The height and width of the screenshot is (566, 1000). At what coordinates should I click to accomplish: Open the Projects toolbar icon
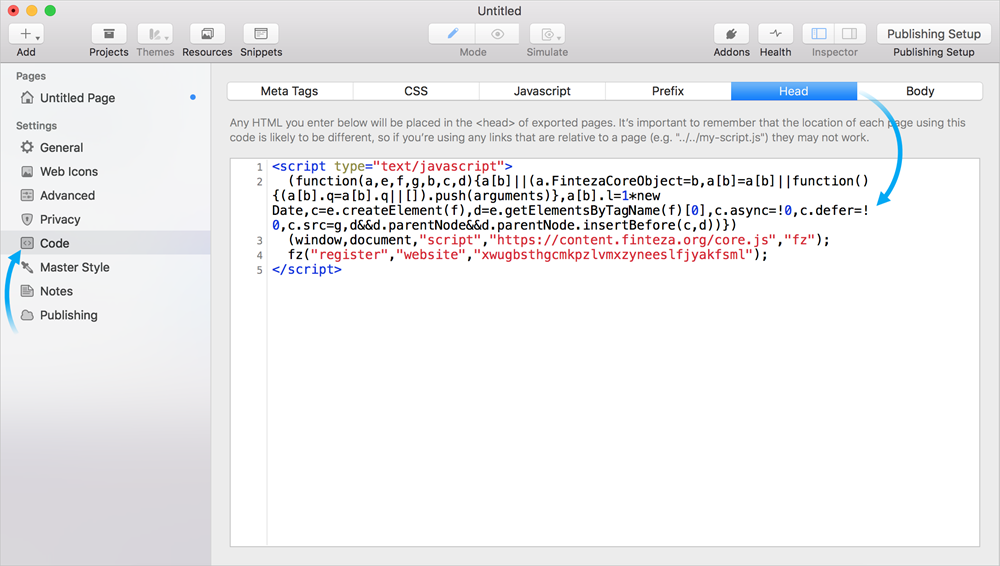tap(108, 34)
